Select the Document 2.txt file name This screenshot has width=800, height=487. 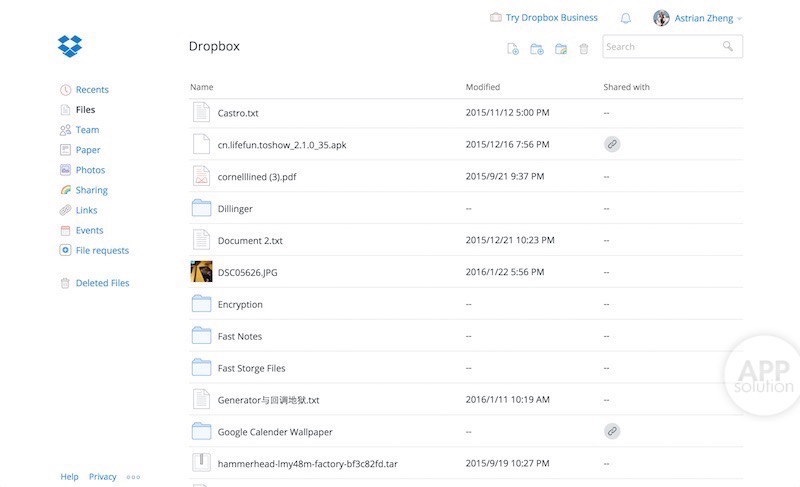coord(250,241)
